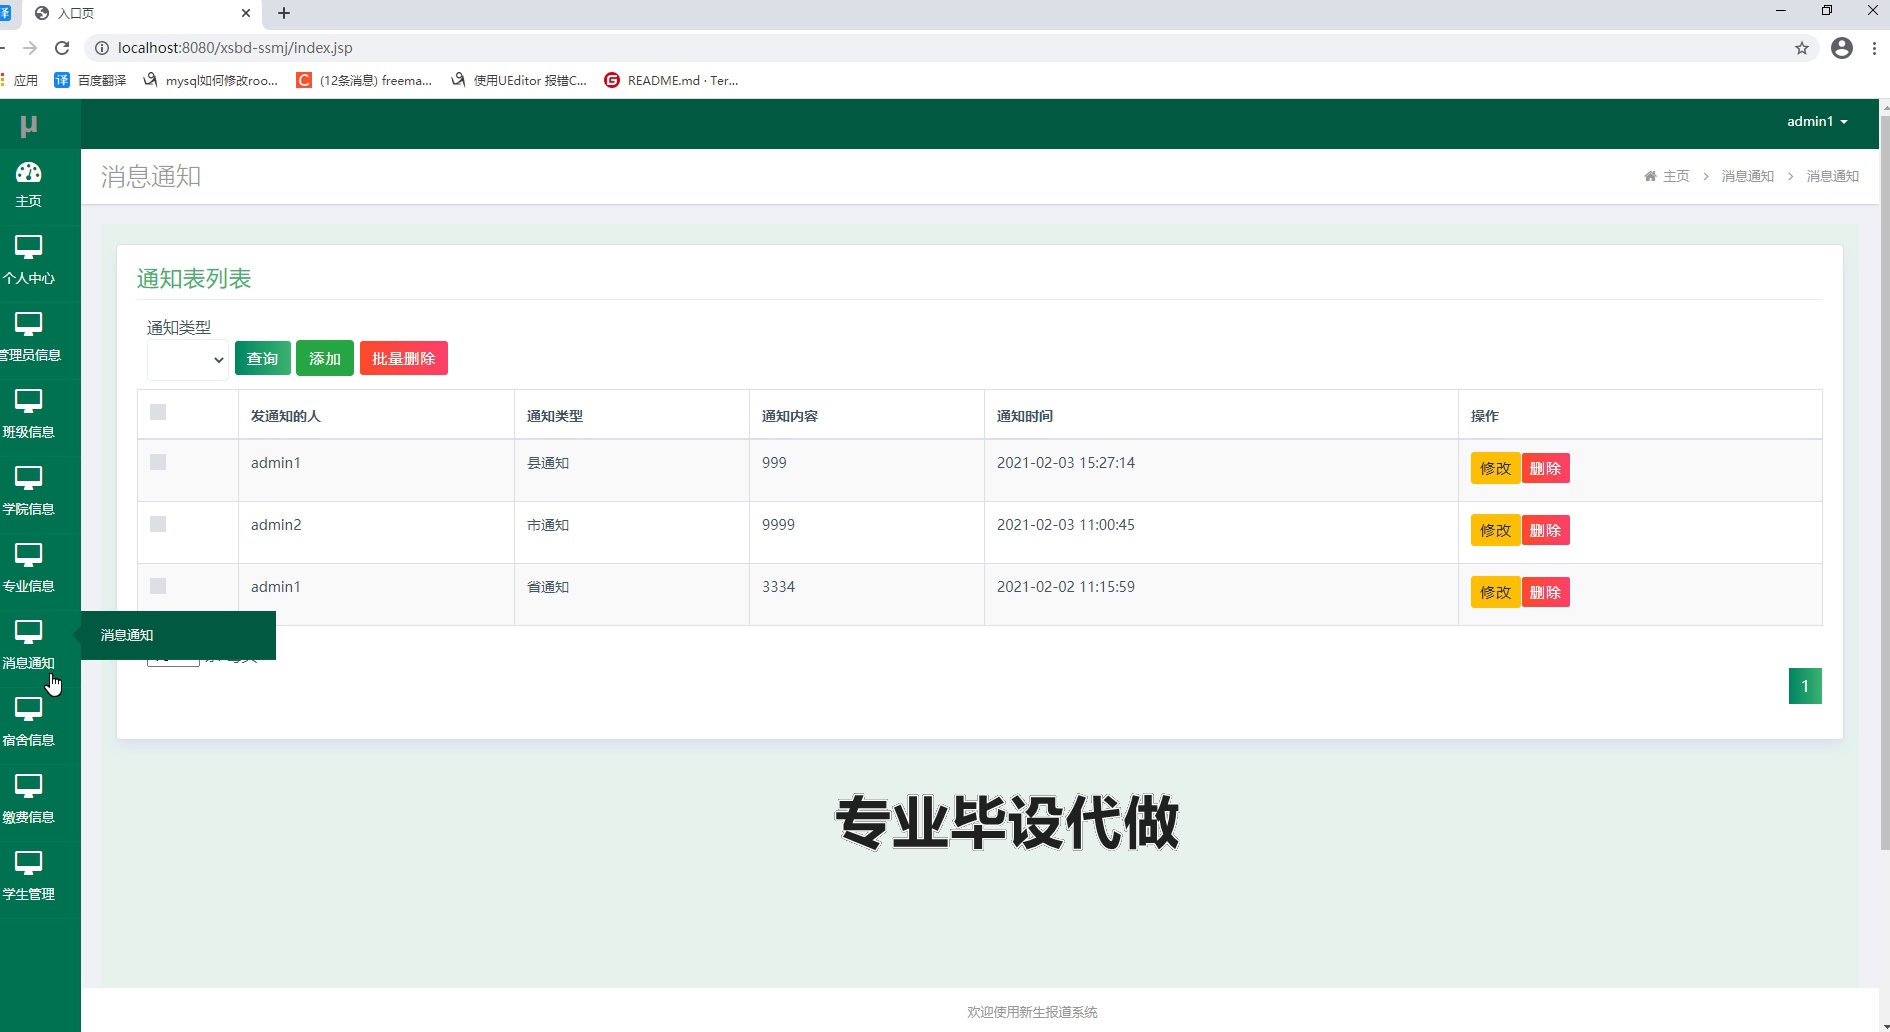This screenshot has height=1032, width=1890.
Task: Open 宿舍信息 from the sidebar
Action: [30, 721]
